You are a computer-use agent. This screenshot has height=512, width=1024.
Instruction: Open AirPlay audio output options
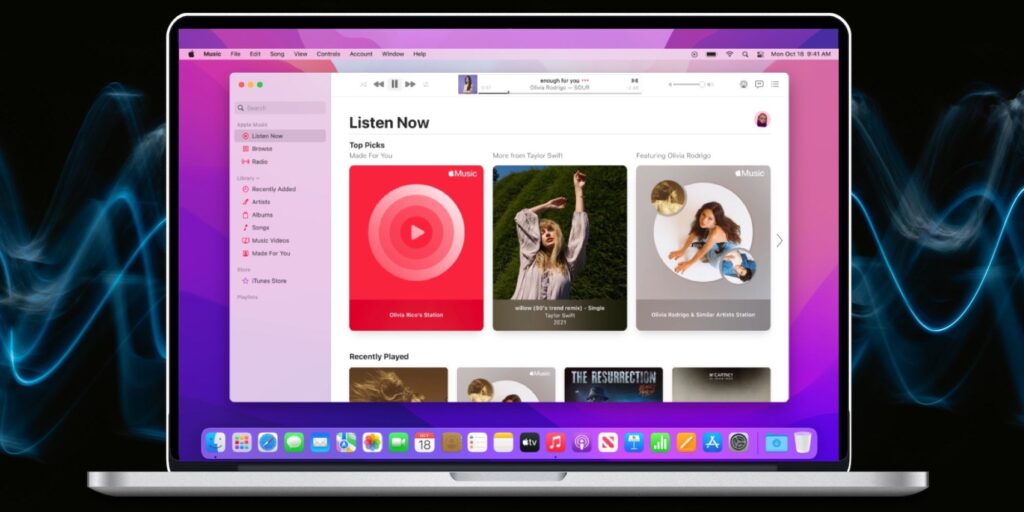pos(743,84)
